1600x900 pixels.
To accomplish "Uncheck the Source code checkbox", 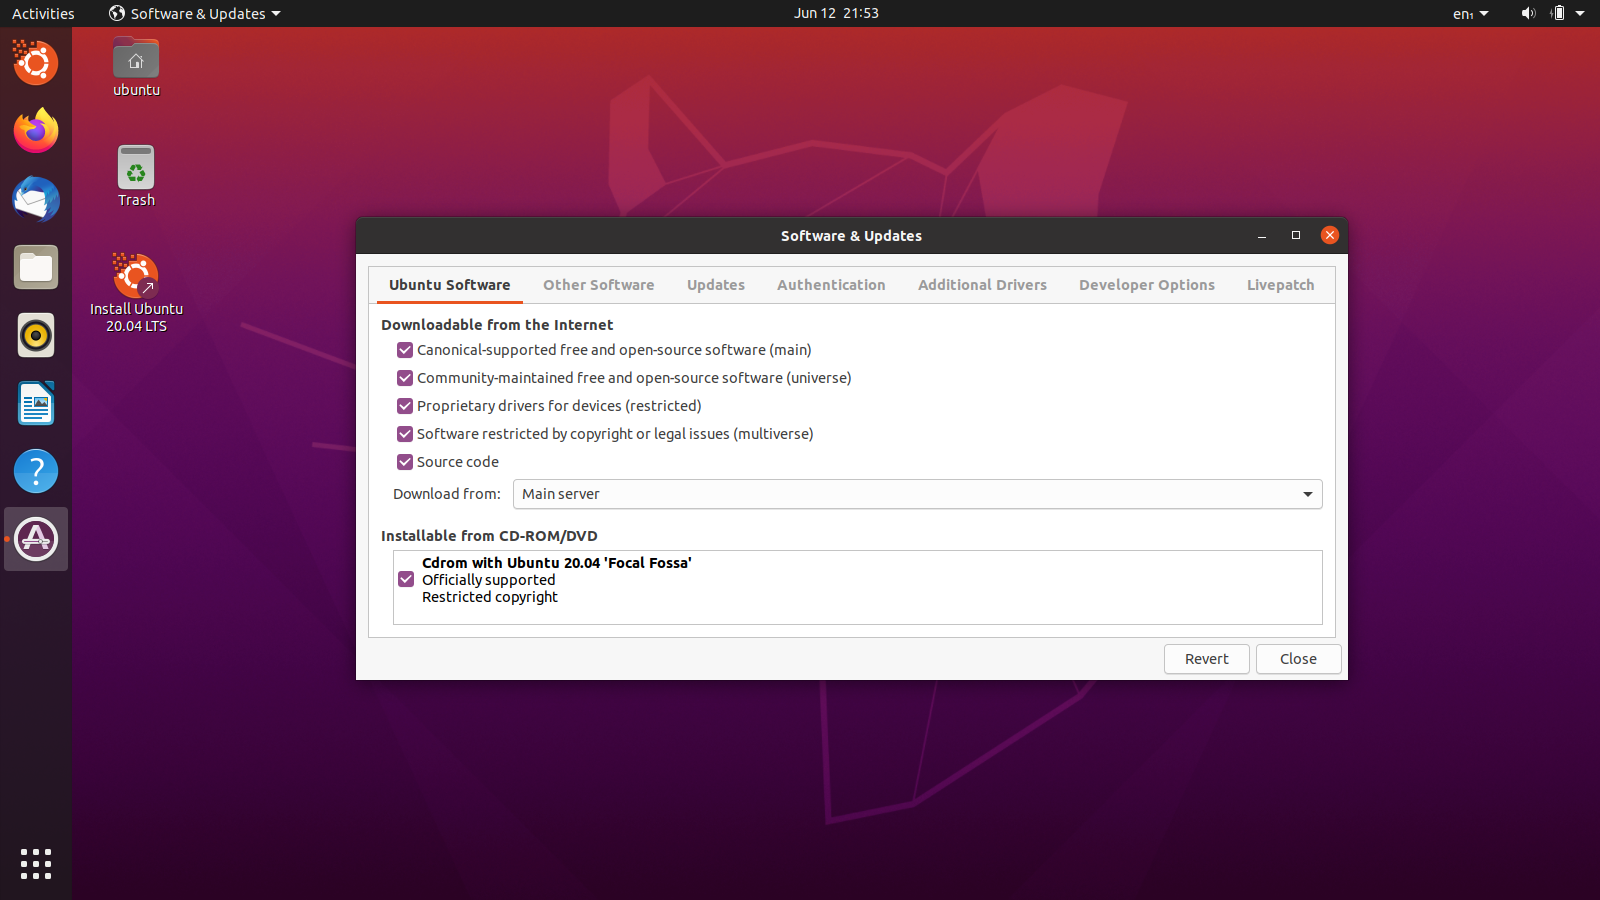I will [405, 462].
